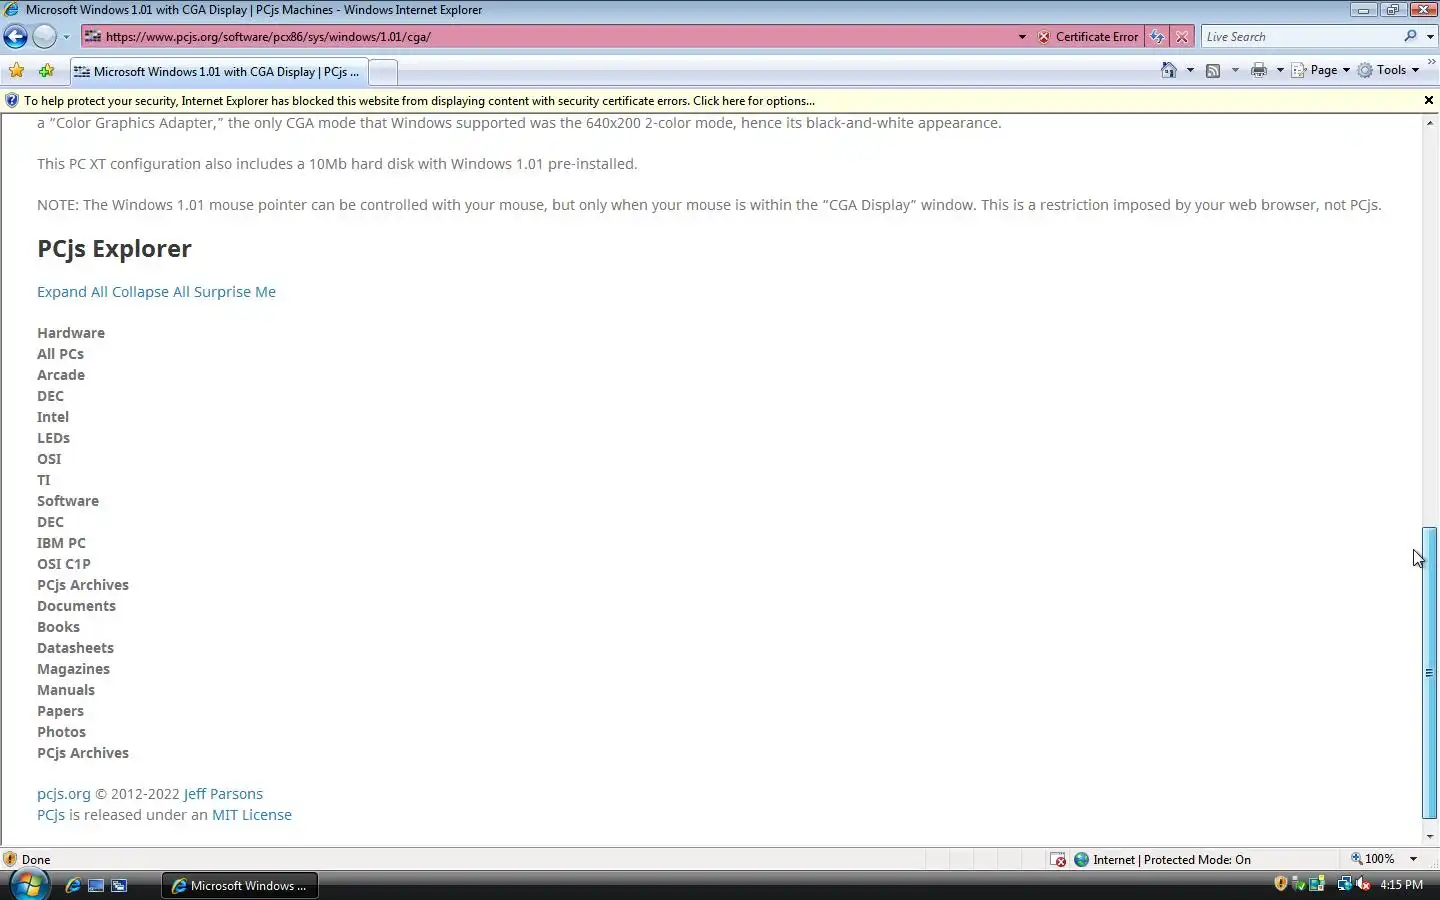The width and height of the screenshot is (1440, 900).
Task: Open the Windows Start orb
Action: (x=28, y=885)
